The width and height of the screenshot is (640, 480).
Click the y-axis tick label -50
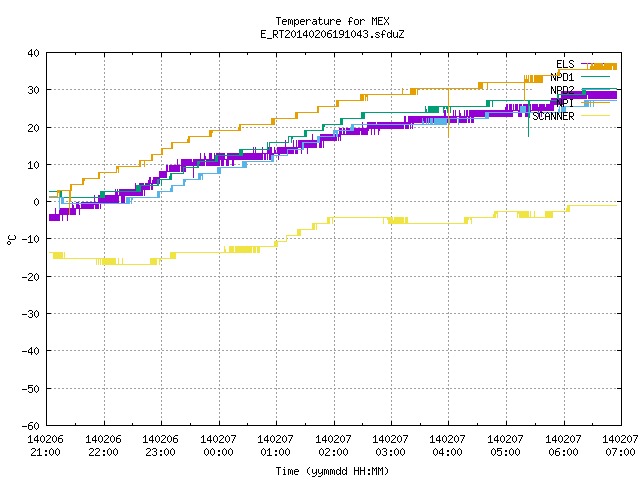tap(31, 389)
